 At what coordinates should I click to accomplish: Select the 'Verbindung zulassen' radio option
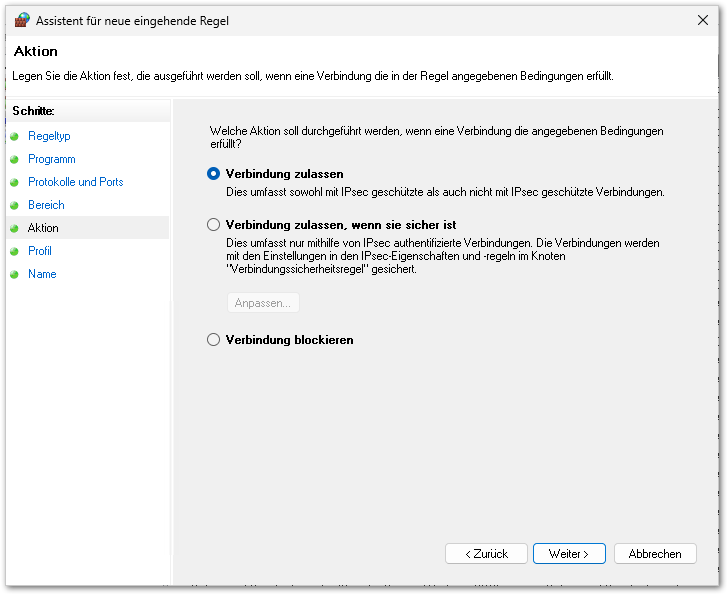coord(213,174)
